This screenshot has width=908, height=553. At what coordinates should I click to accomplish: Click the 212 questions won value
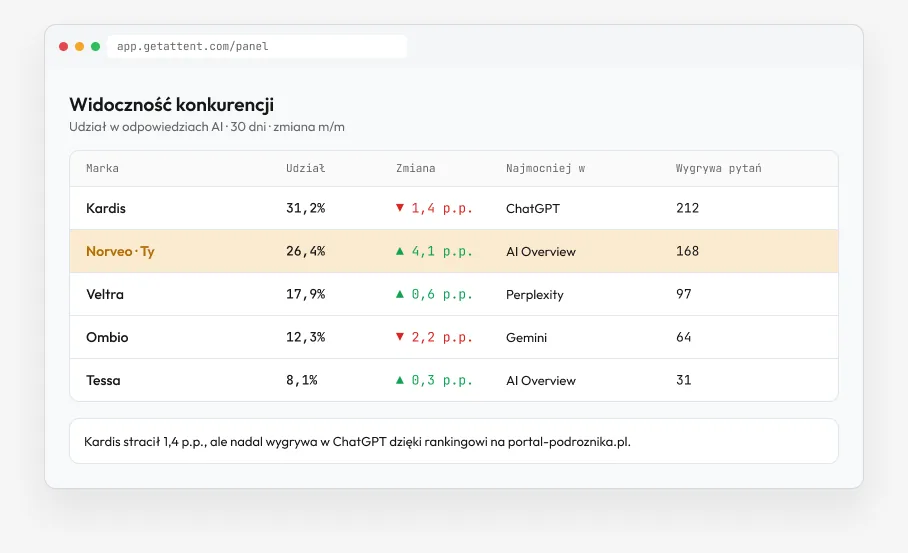pyautogui.click(x=687, y=208)
